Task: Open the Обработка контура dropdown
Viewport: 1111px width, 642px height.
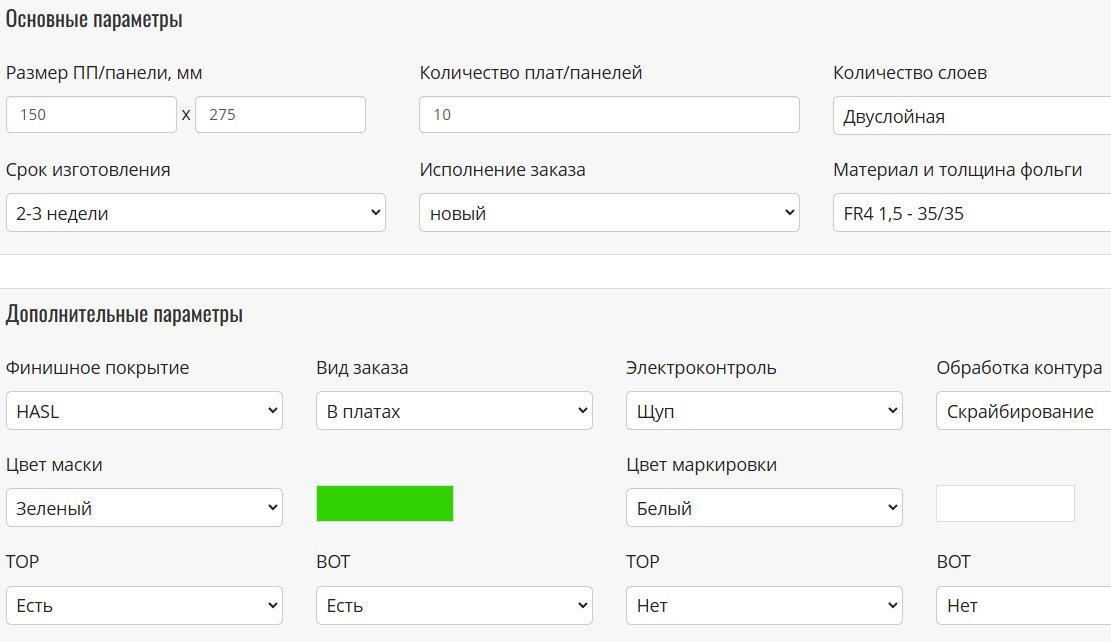Action: click(x=1023, y=411)
